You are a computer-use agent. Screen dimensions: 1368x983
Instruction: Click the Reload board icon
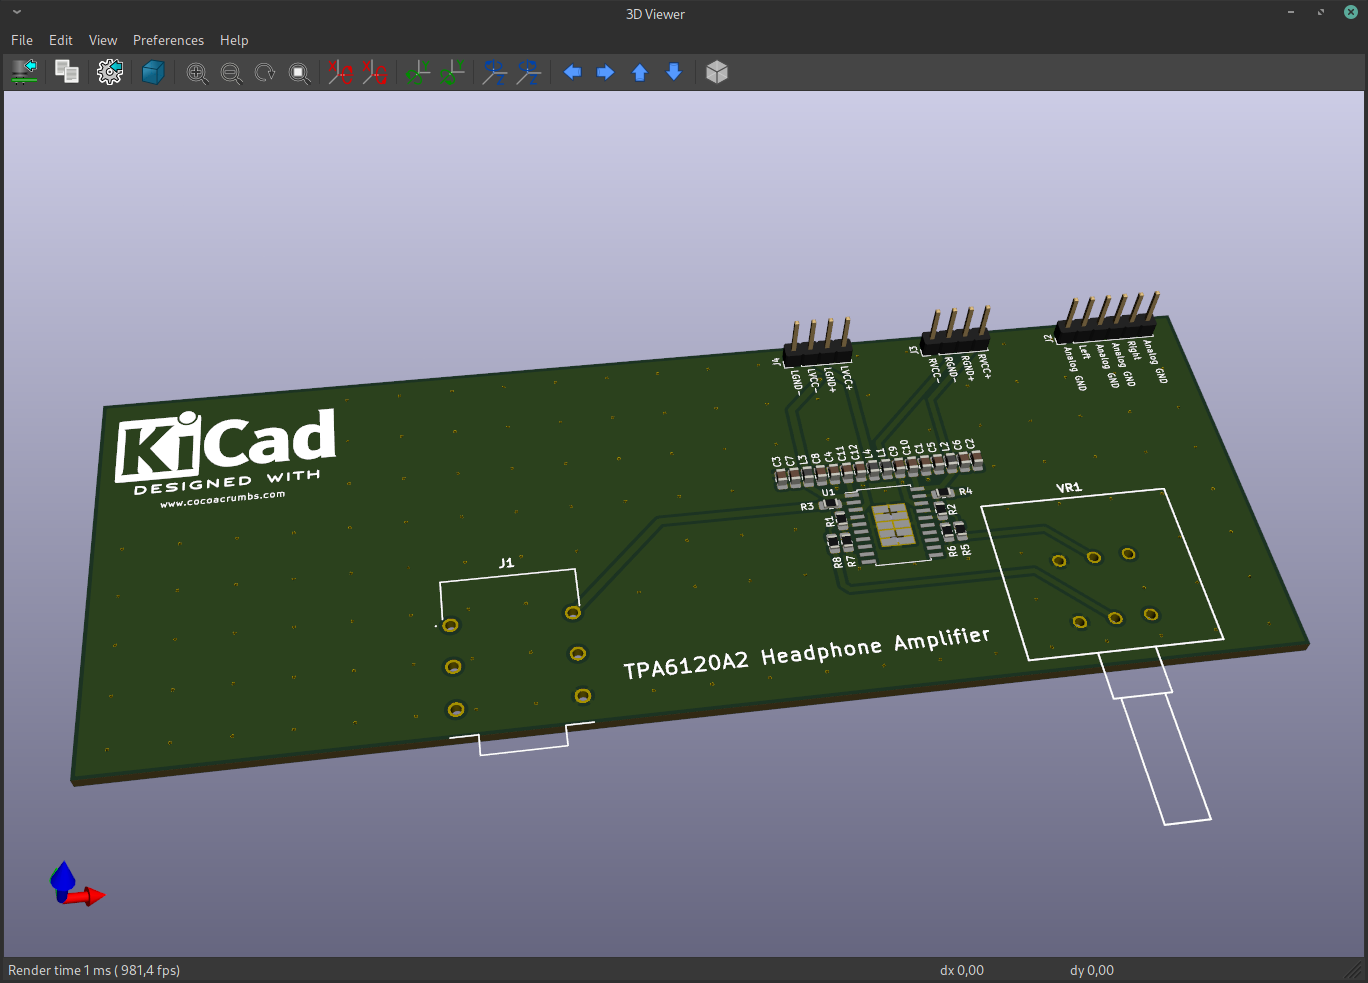[x=24, y=72]
